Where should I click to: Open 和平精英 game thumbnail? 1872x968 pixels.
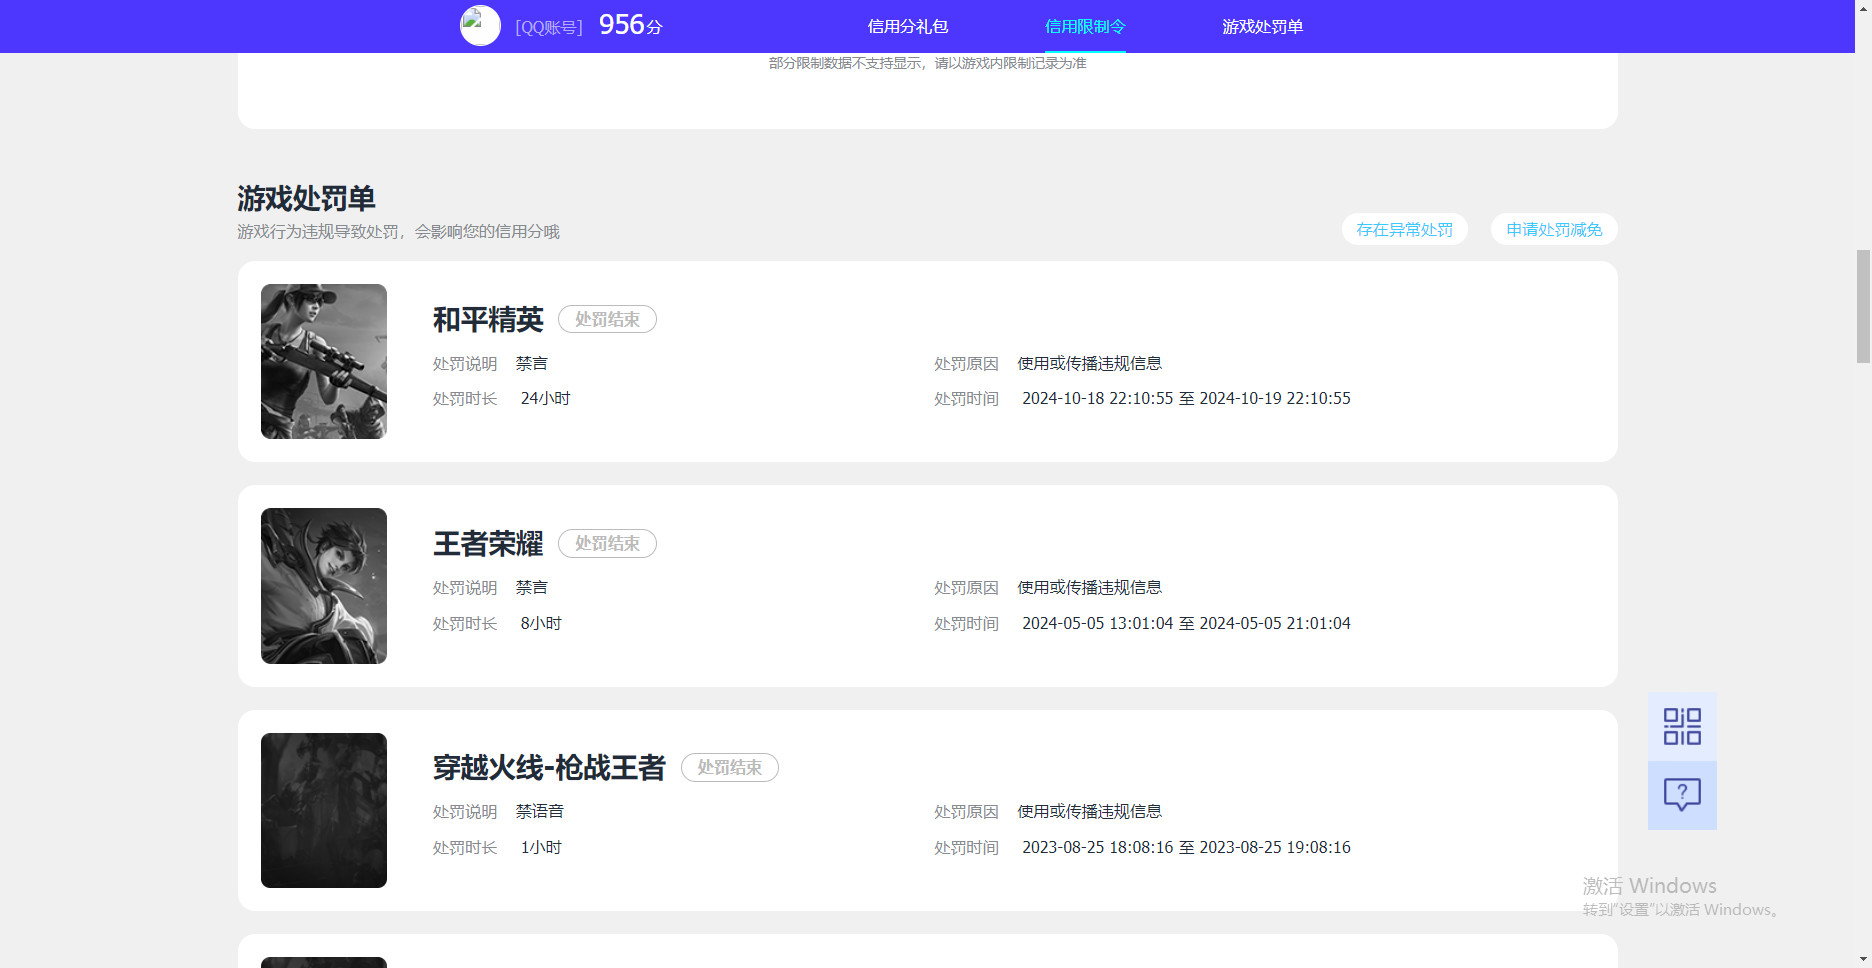(324, 361)
